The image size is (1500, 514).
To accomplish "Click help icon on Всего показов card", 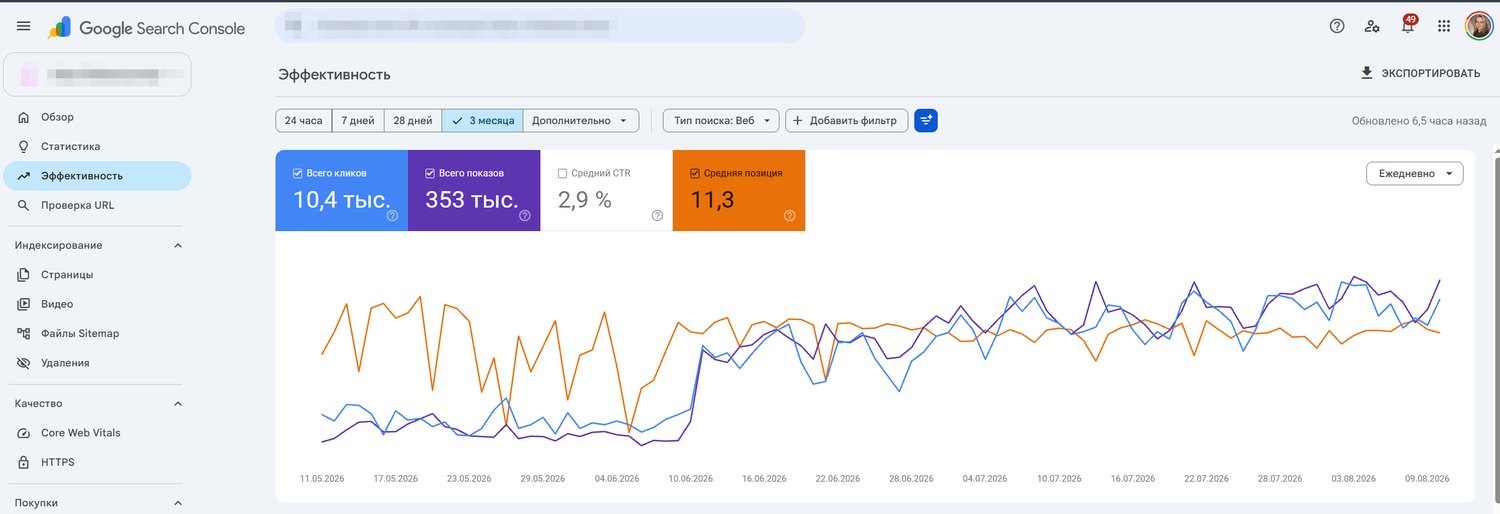I will 524,215.
